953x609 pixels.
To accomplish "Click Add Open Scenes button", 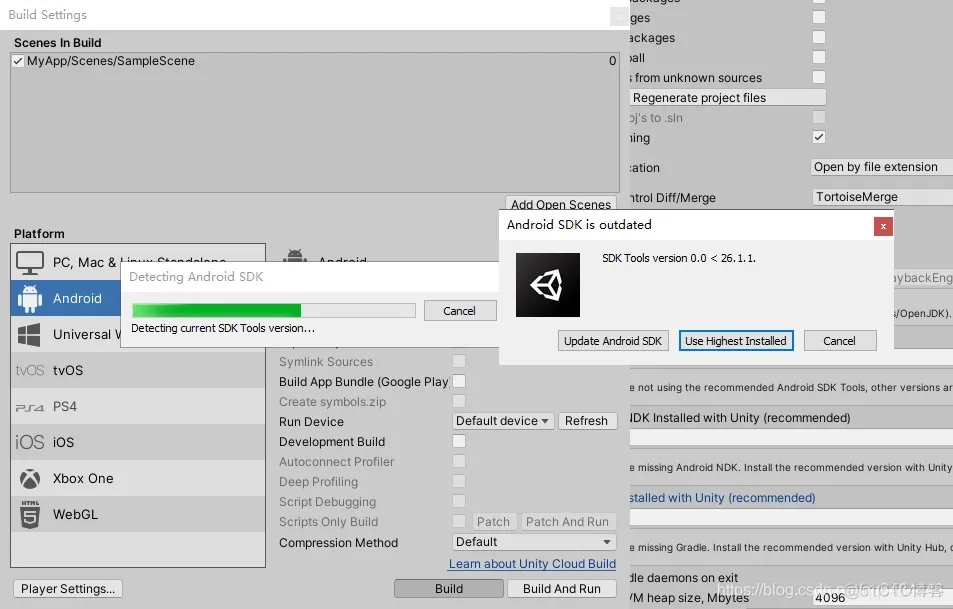I will tap(560, 203).
